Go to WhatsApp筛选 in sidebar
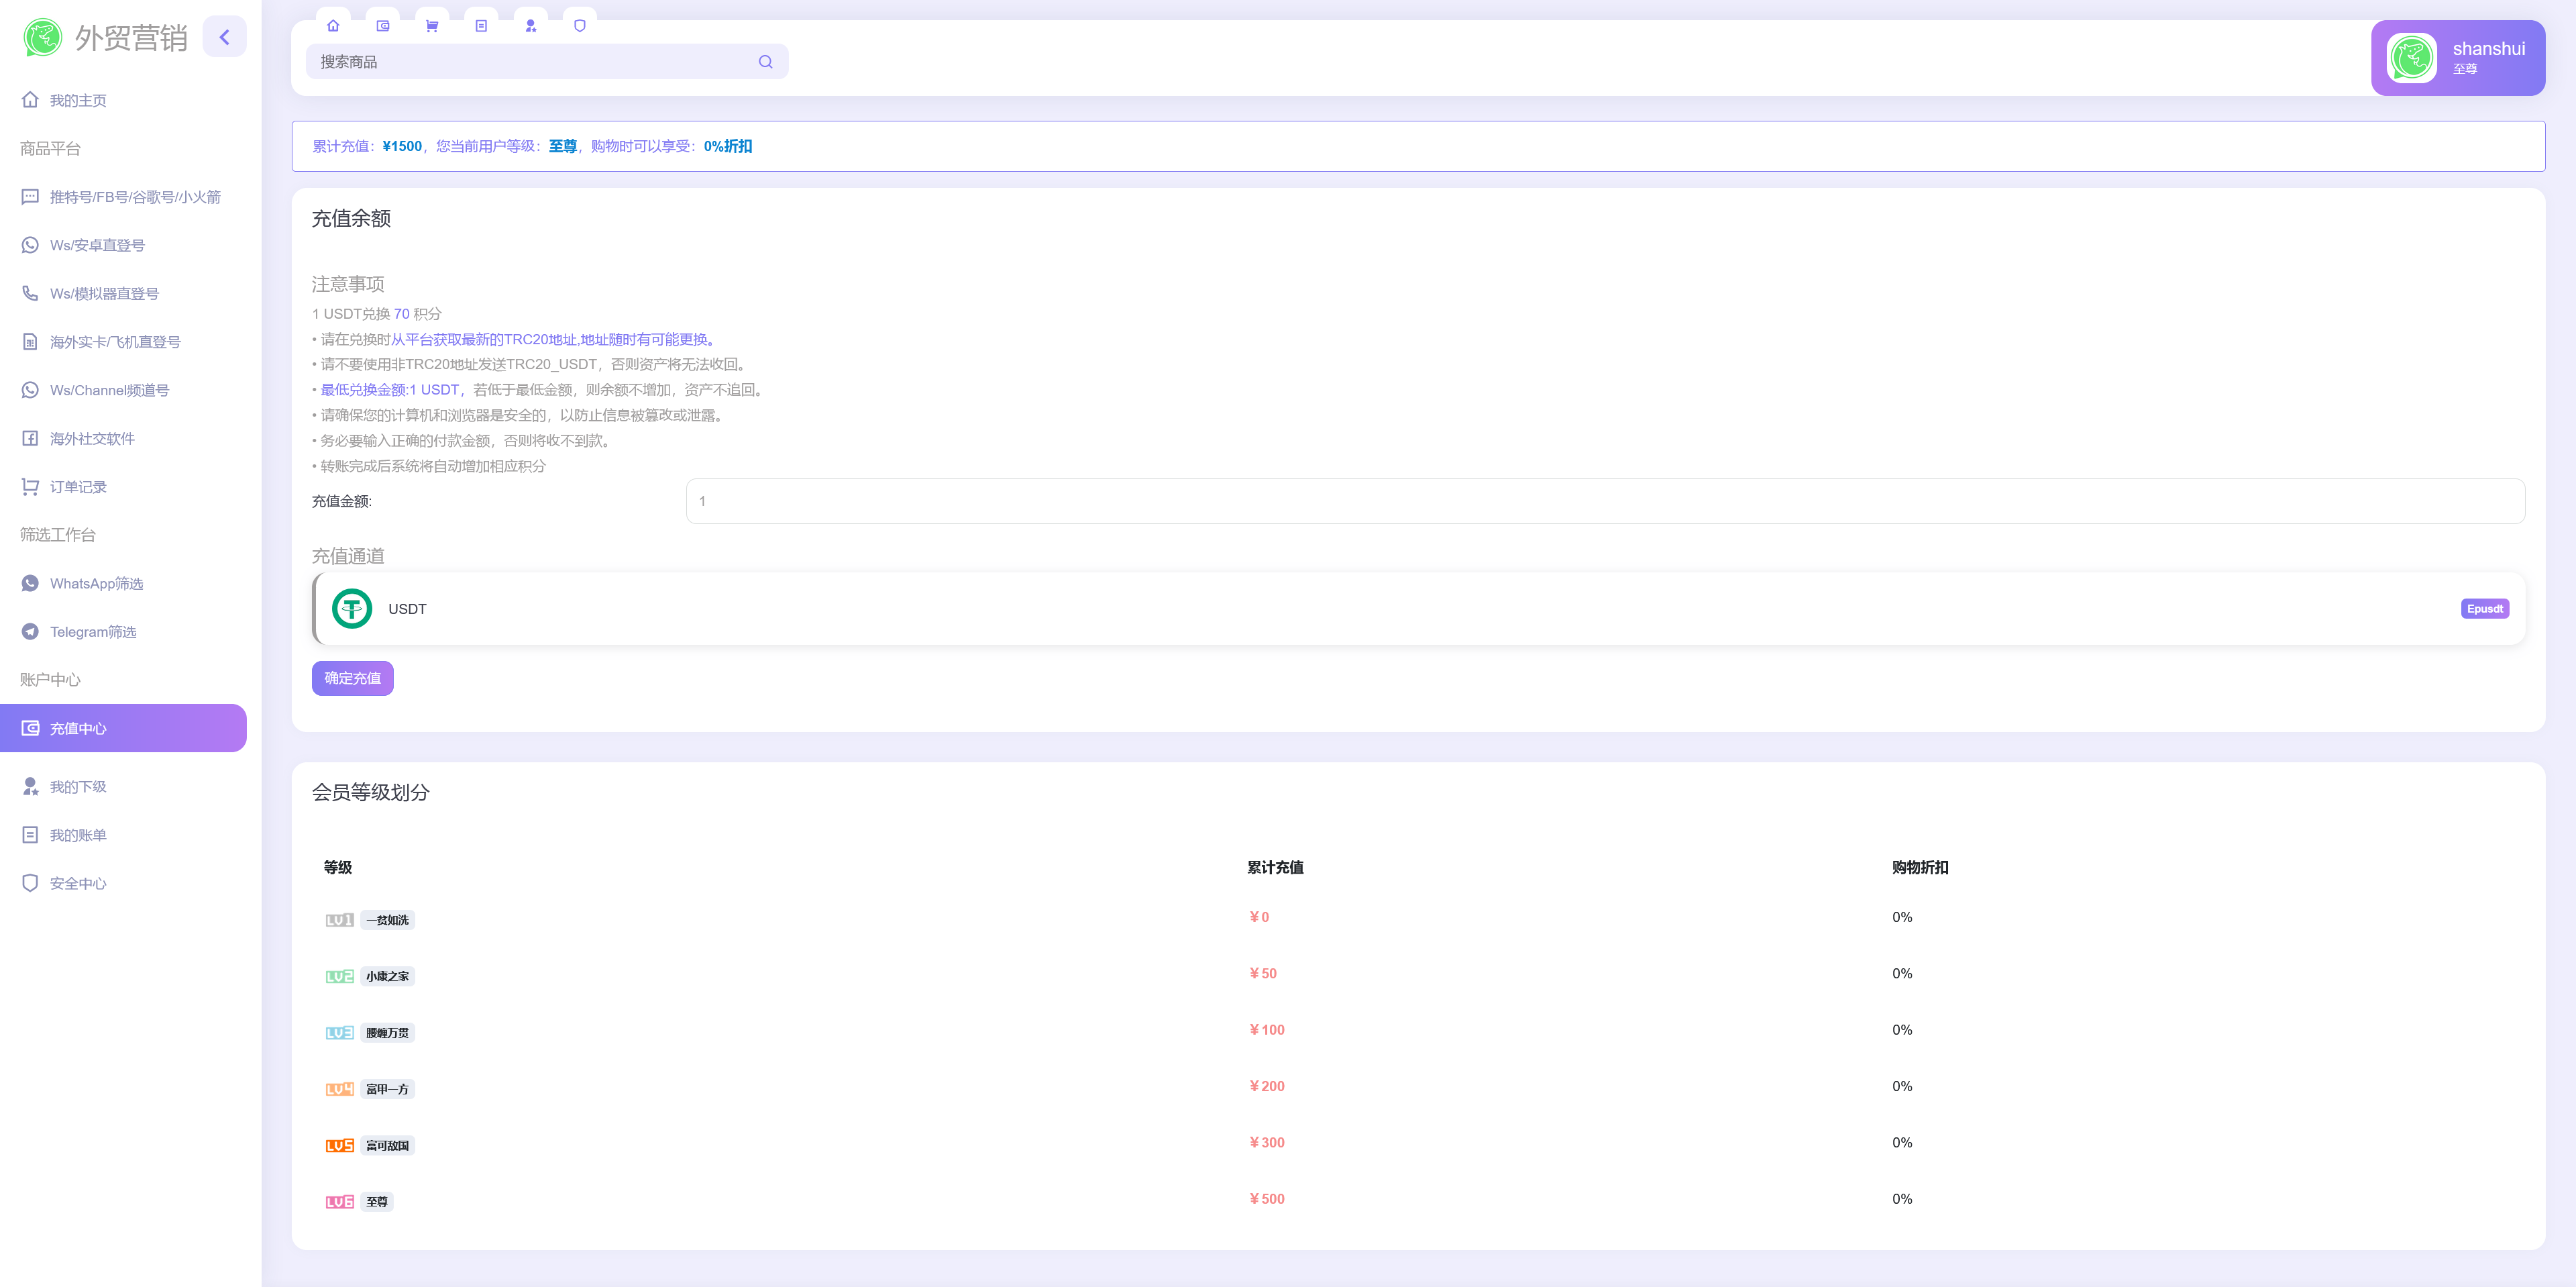The width and height of the screenshot is (2576, 1287). (96, 584)
